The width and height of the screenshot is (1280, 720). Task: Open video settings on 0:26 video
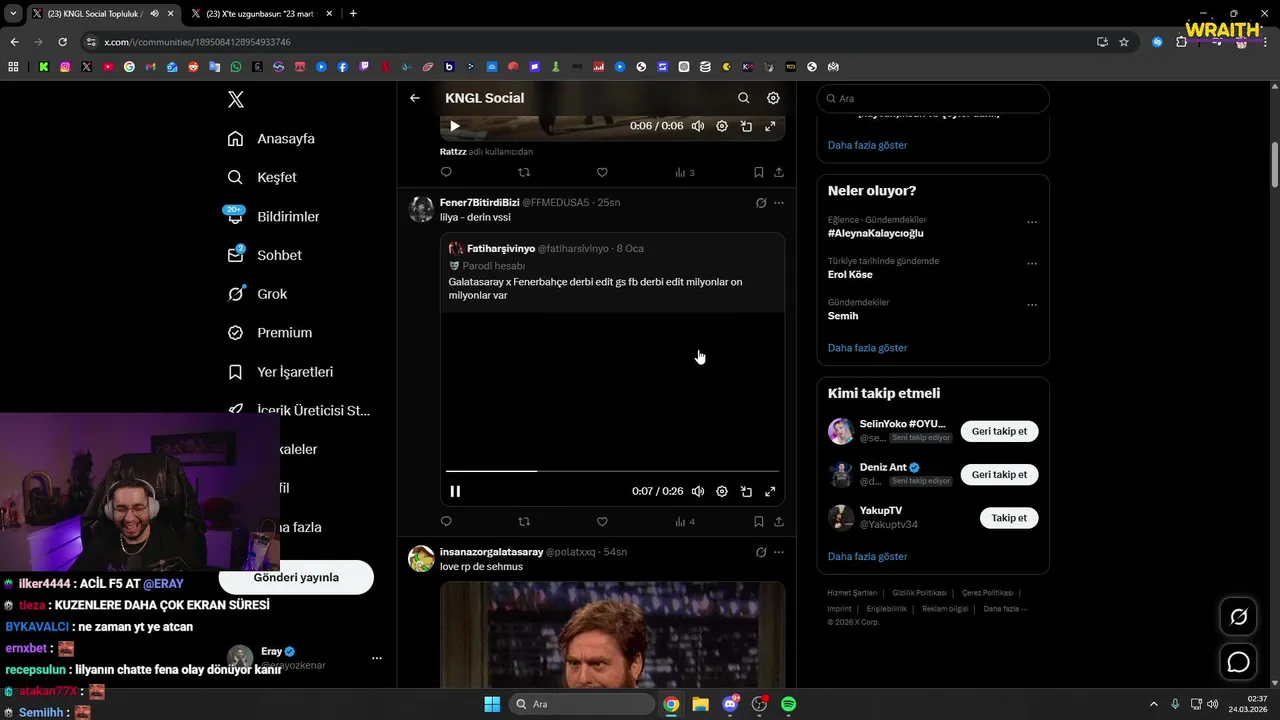[722, 491]
